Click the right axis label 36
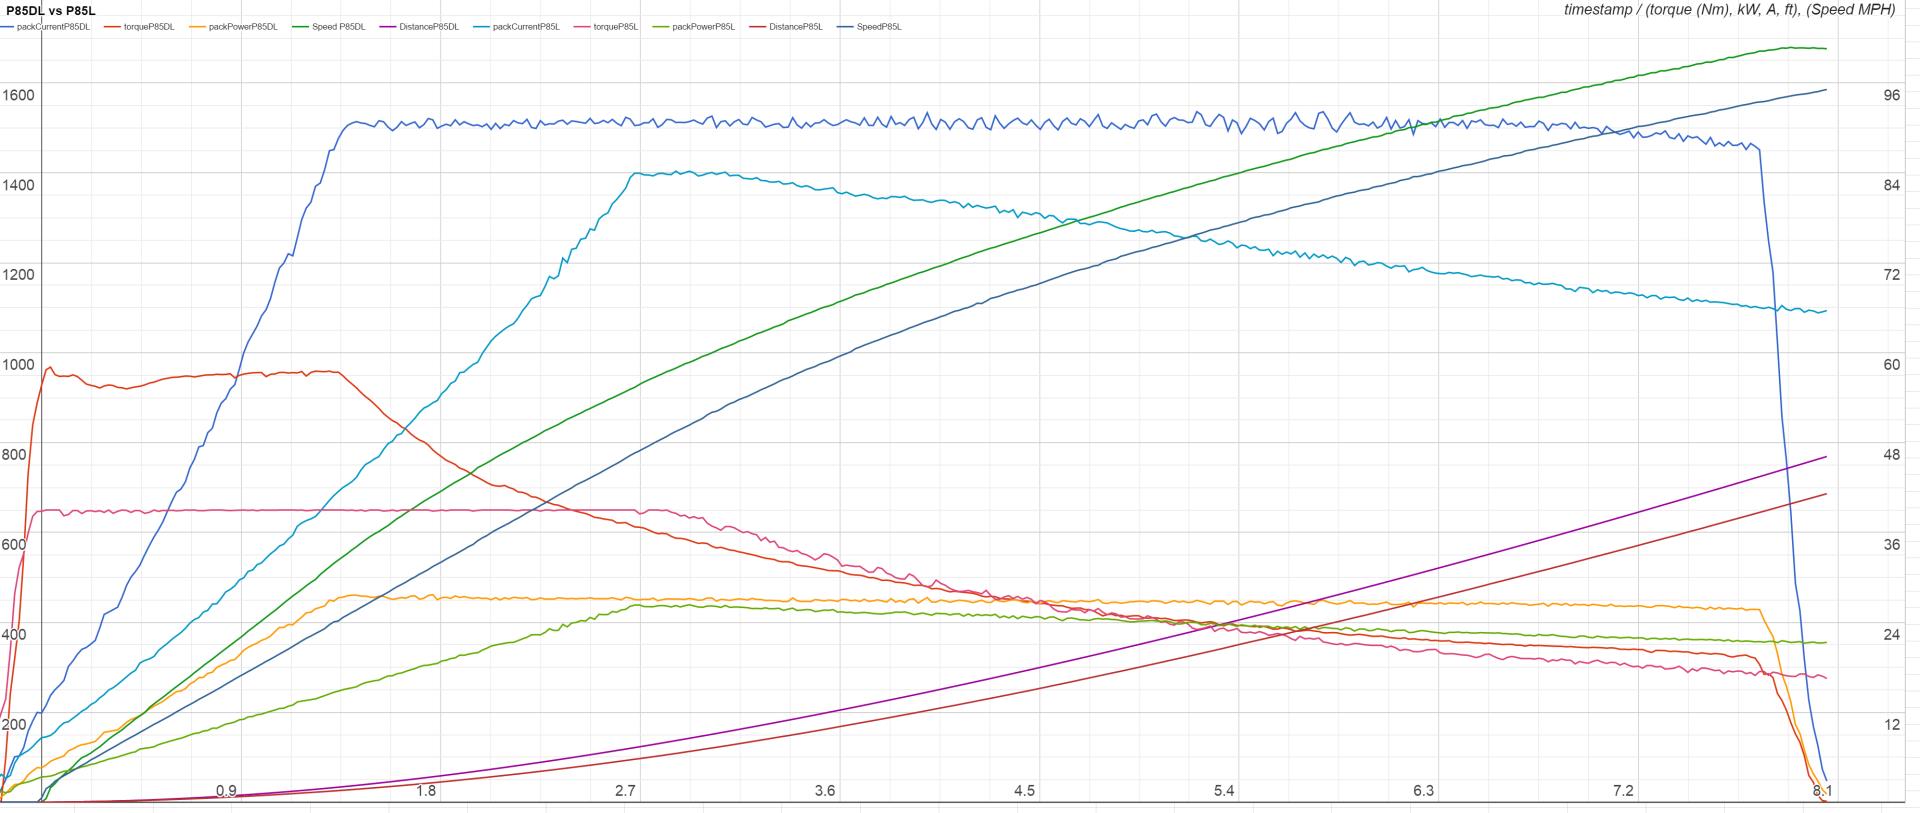 [x=1892, y=545]
